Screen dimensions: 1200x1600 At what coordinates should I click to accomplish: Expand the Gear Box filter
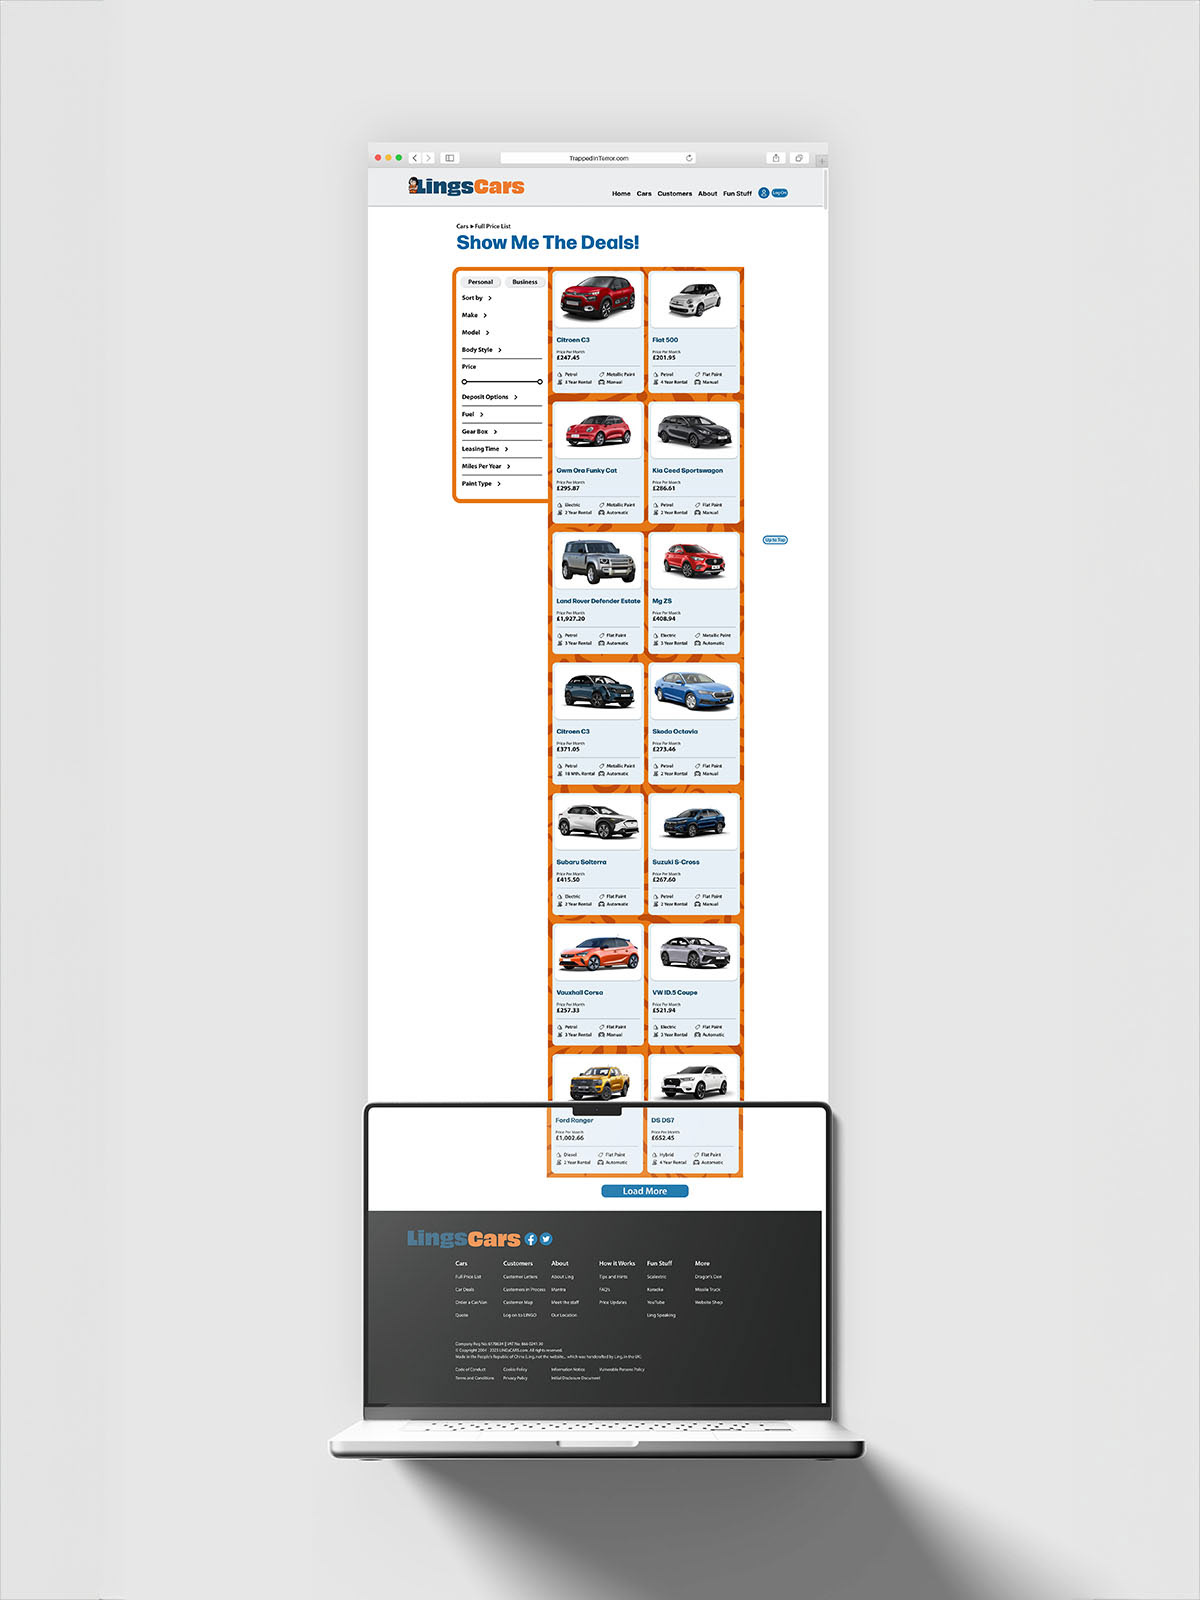point(480,432)
